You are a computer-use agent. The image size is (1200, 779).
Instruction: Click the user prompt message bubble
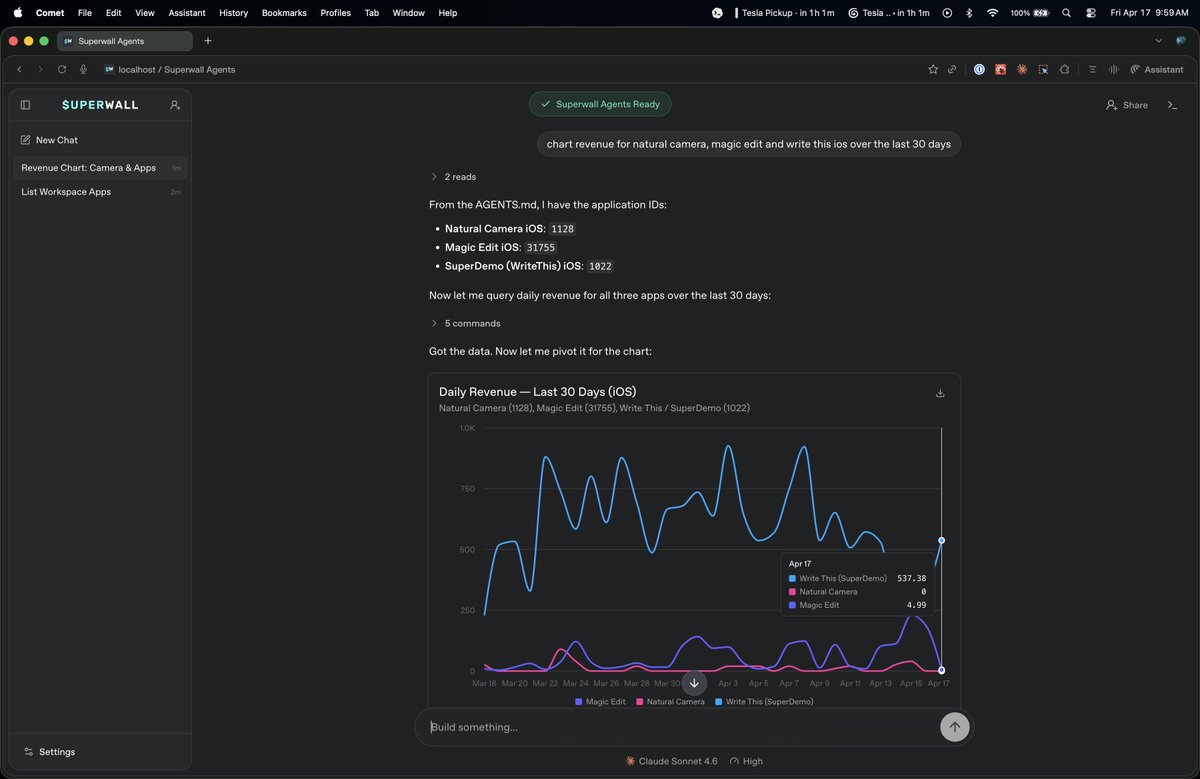pyautogui.click(x=749, y=144)
